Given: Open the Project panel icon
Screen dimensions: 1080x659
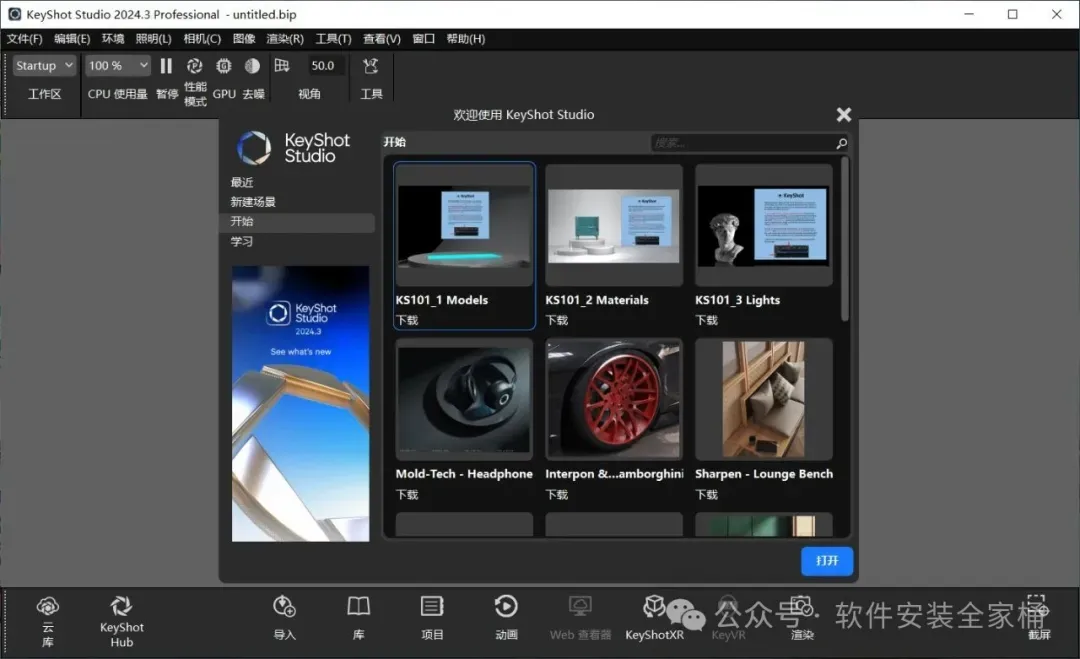Looking at the screenshot, I should pos(432,607).
